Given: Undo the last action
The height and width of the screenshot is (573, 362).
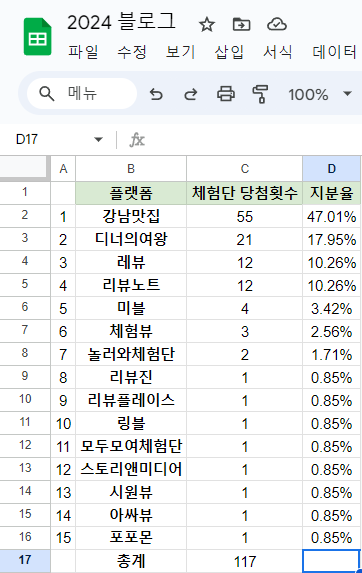Looking at the screenshot, I should click(156, 94).
